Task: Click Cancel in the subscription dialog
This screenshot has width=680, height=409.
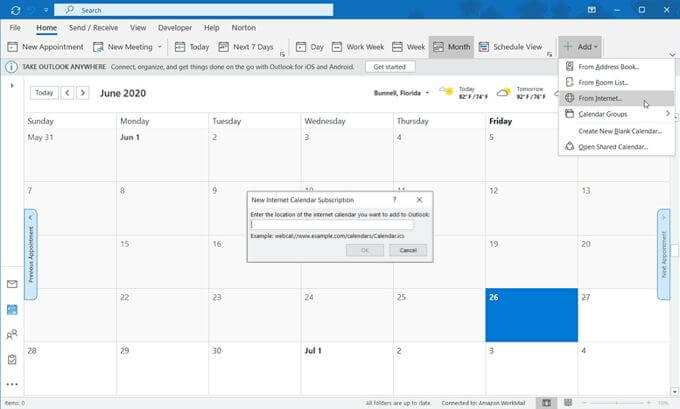Action: tap(407, 249)
